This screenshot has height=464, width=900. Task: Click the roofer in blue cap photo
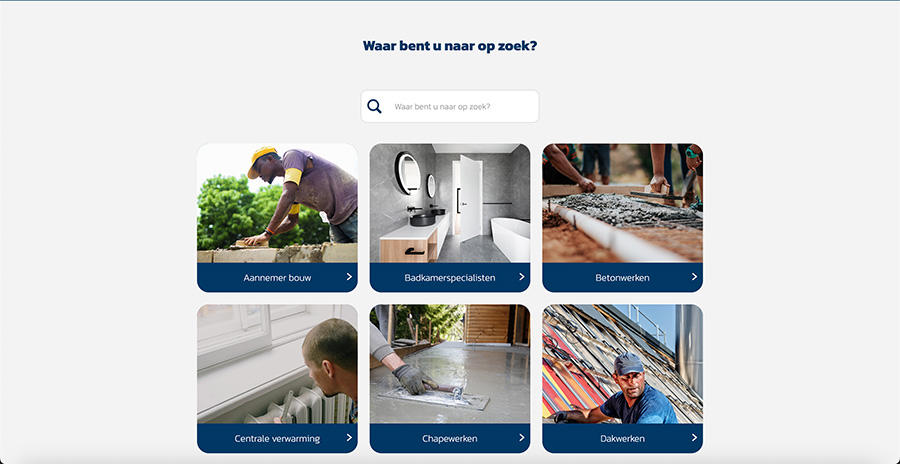click(x=622, y=364)
